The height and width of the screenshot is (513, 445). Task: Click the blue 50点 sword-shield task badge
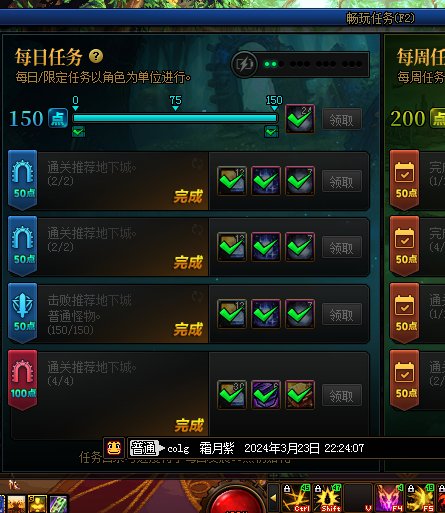(23, 312)
